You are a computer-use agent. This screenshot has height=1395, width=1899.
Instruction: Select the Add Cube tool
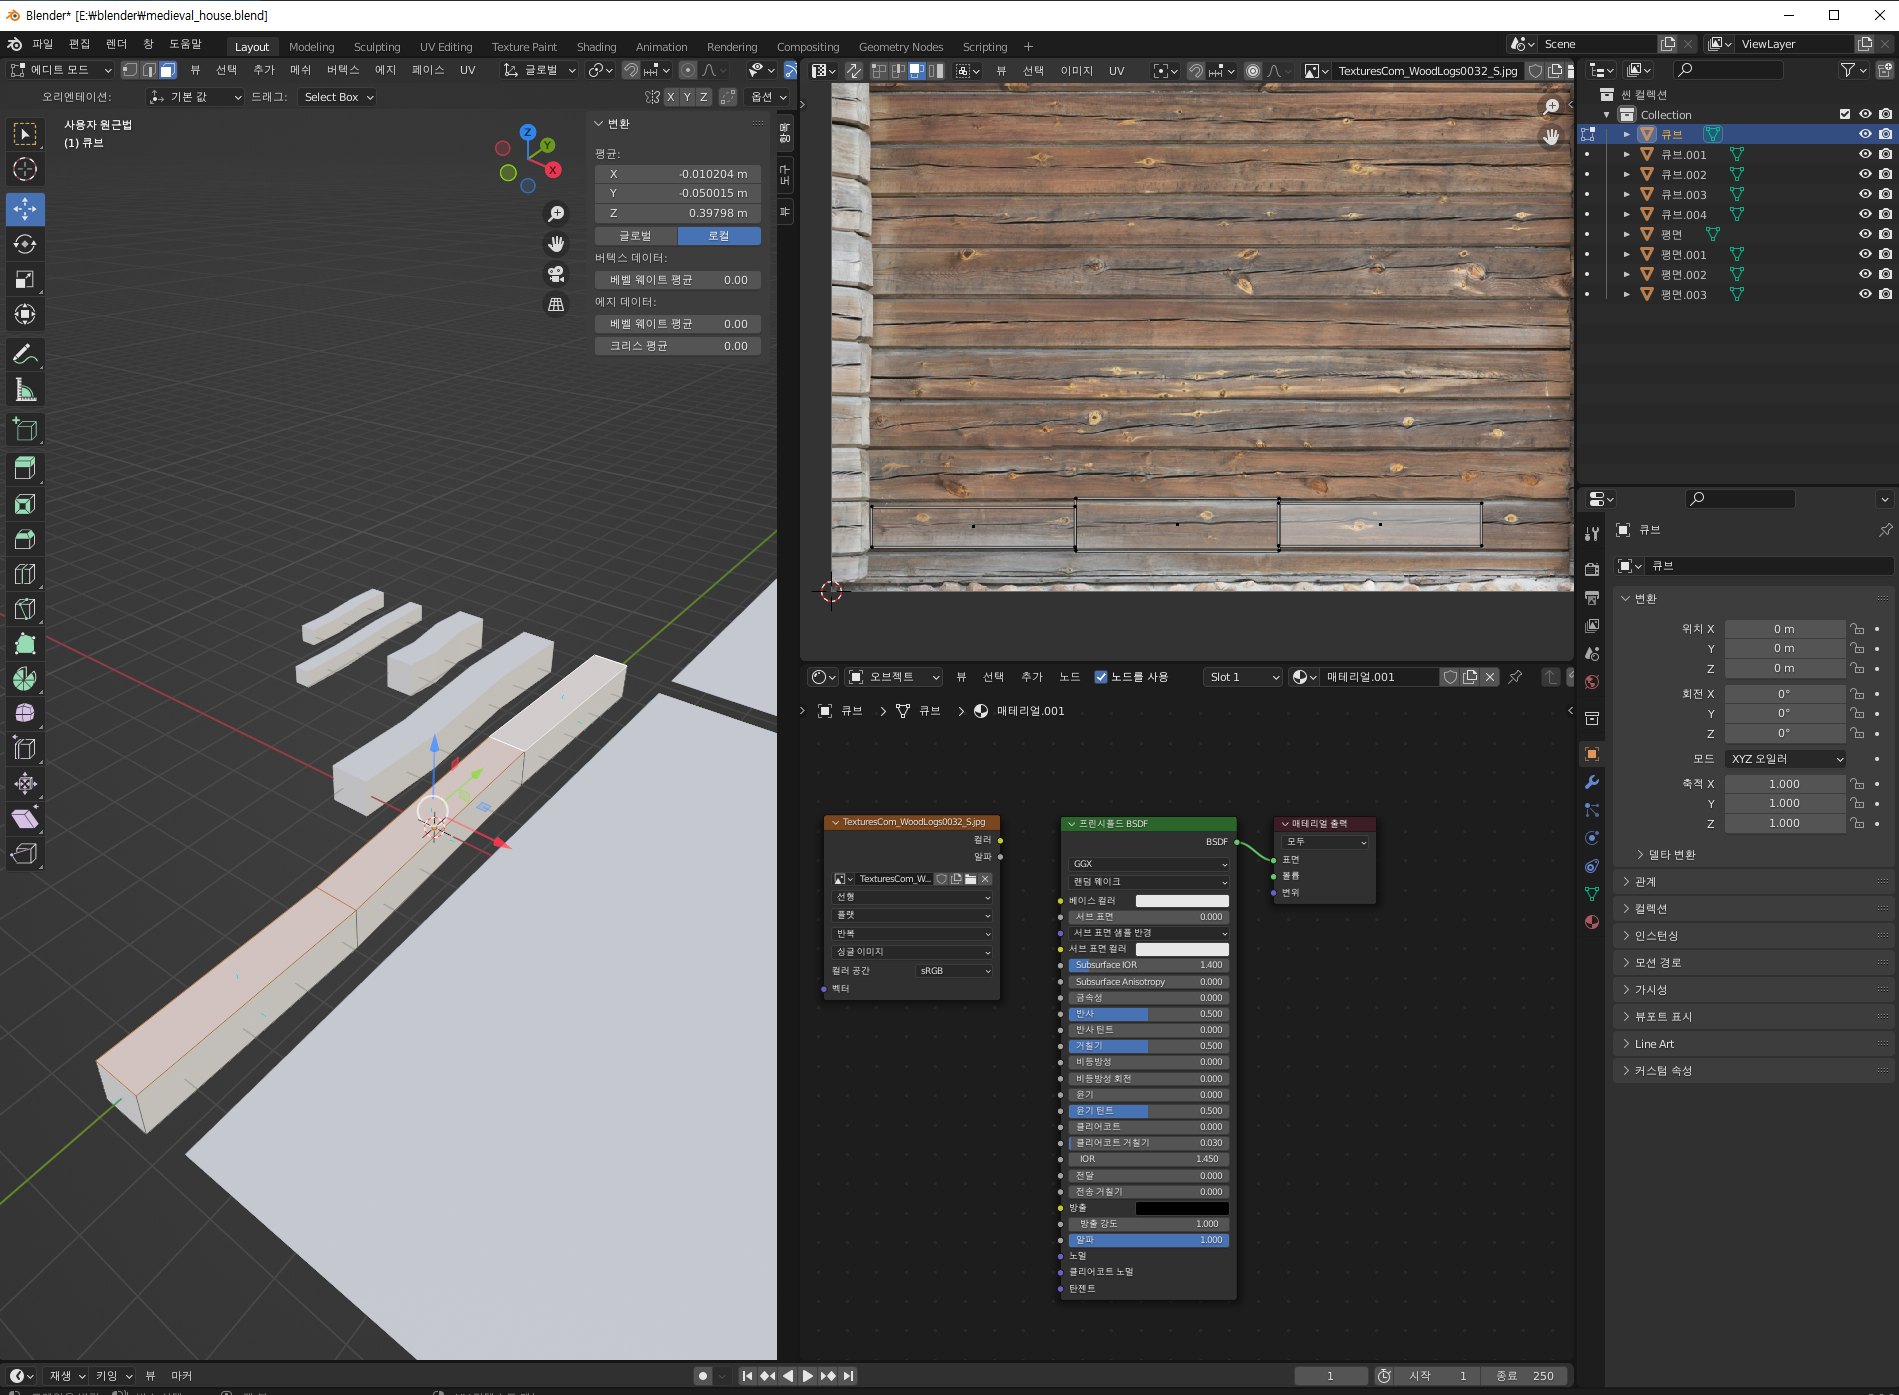(25, 429)
